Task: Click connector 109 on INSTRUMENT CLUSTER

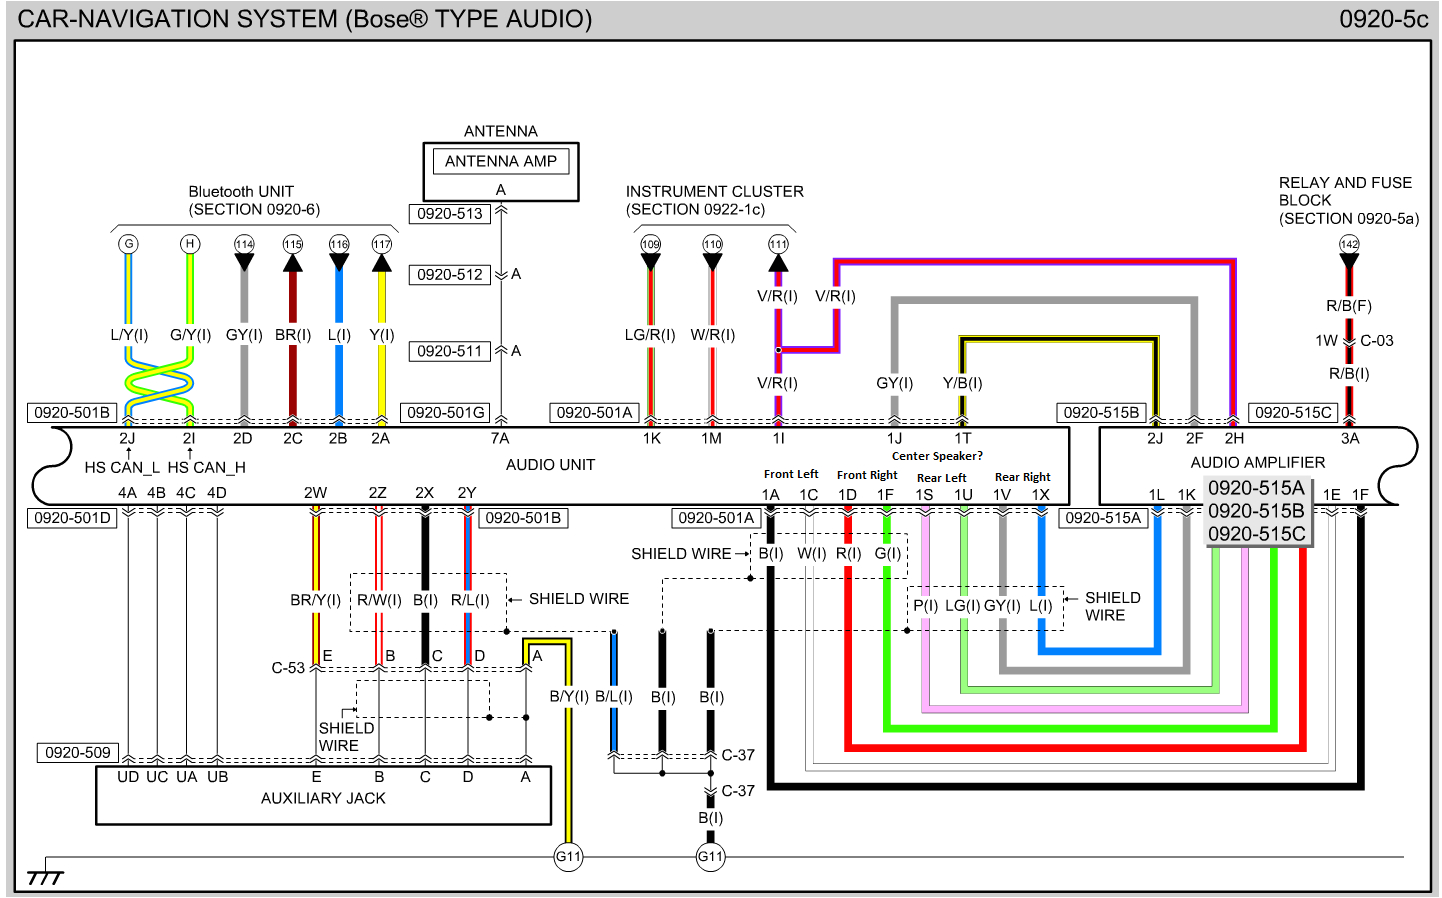Action: pyautogui.click(x=651, y=243)
